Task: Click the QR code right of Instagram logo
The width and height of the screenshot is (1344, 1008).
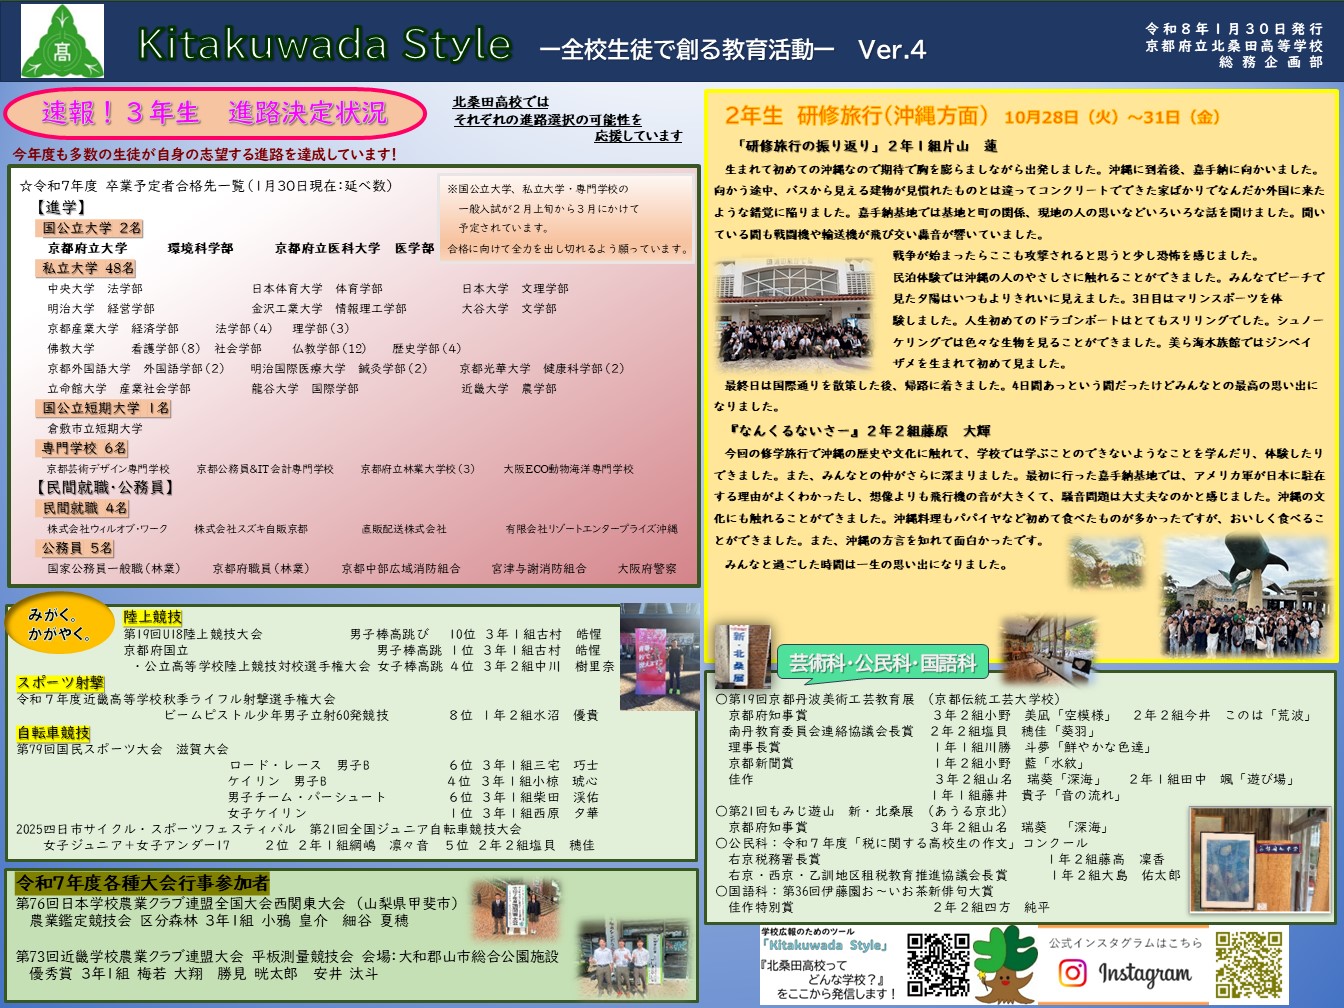Action: [1248, 965]
